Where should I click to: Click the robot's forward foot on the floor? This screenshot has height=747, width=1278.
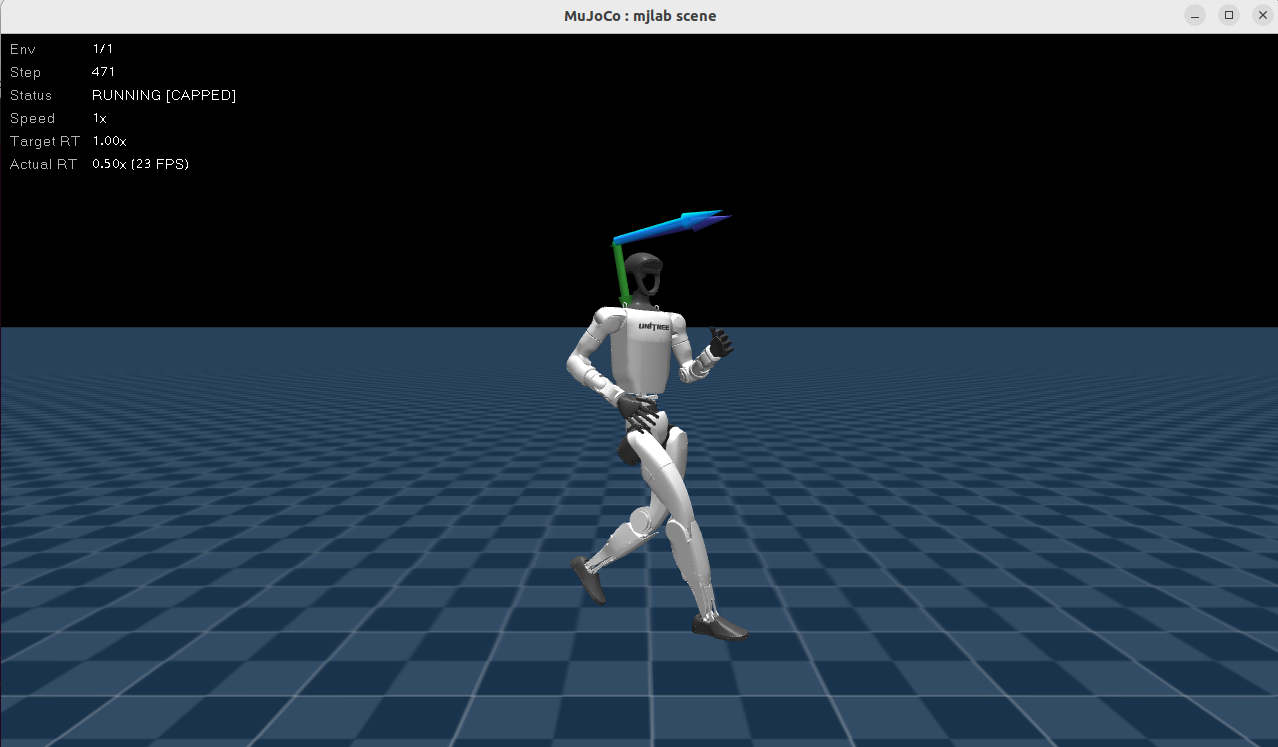(x=720, y=627)
